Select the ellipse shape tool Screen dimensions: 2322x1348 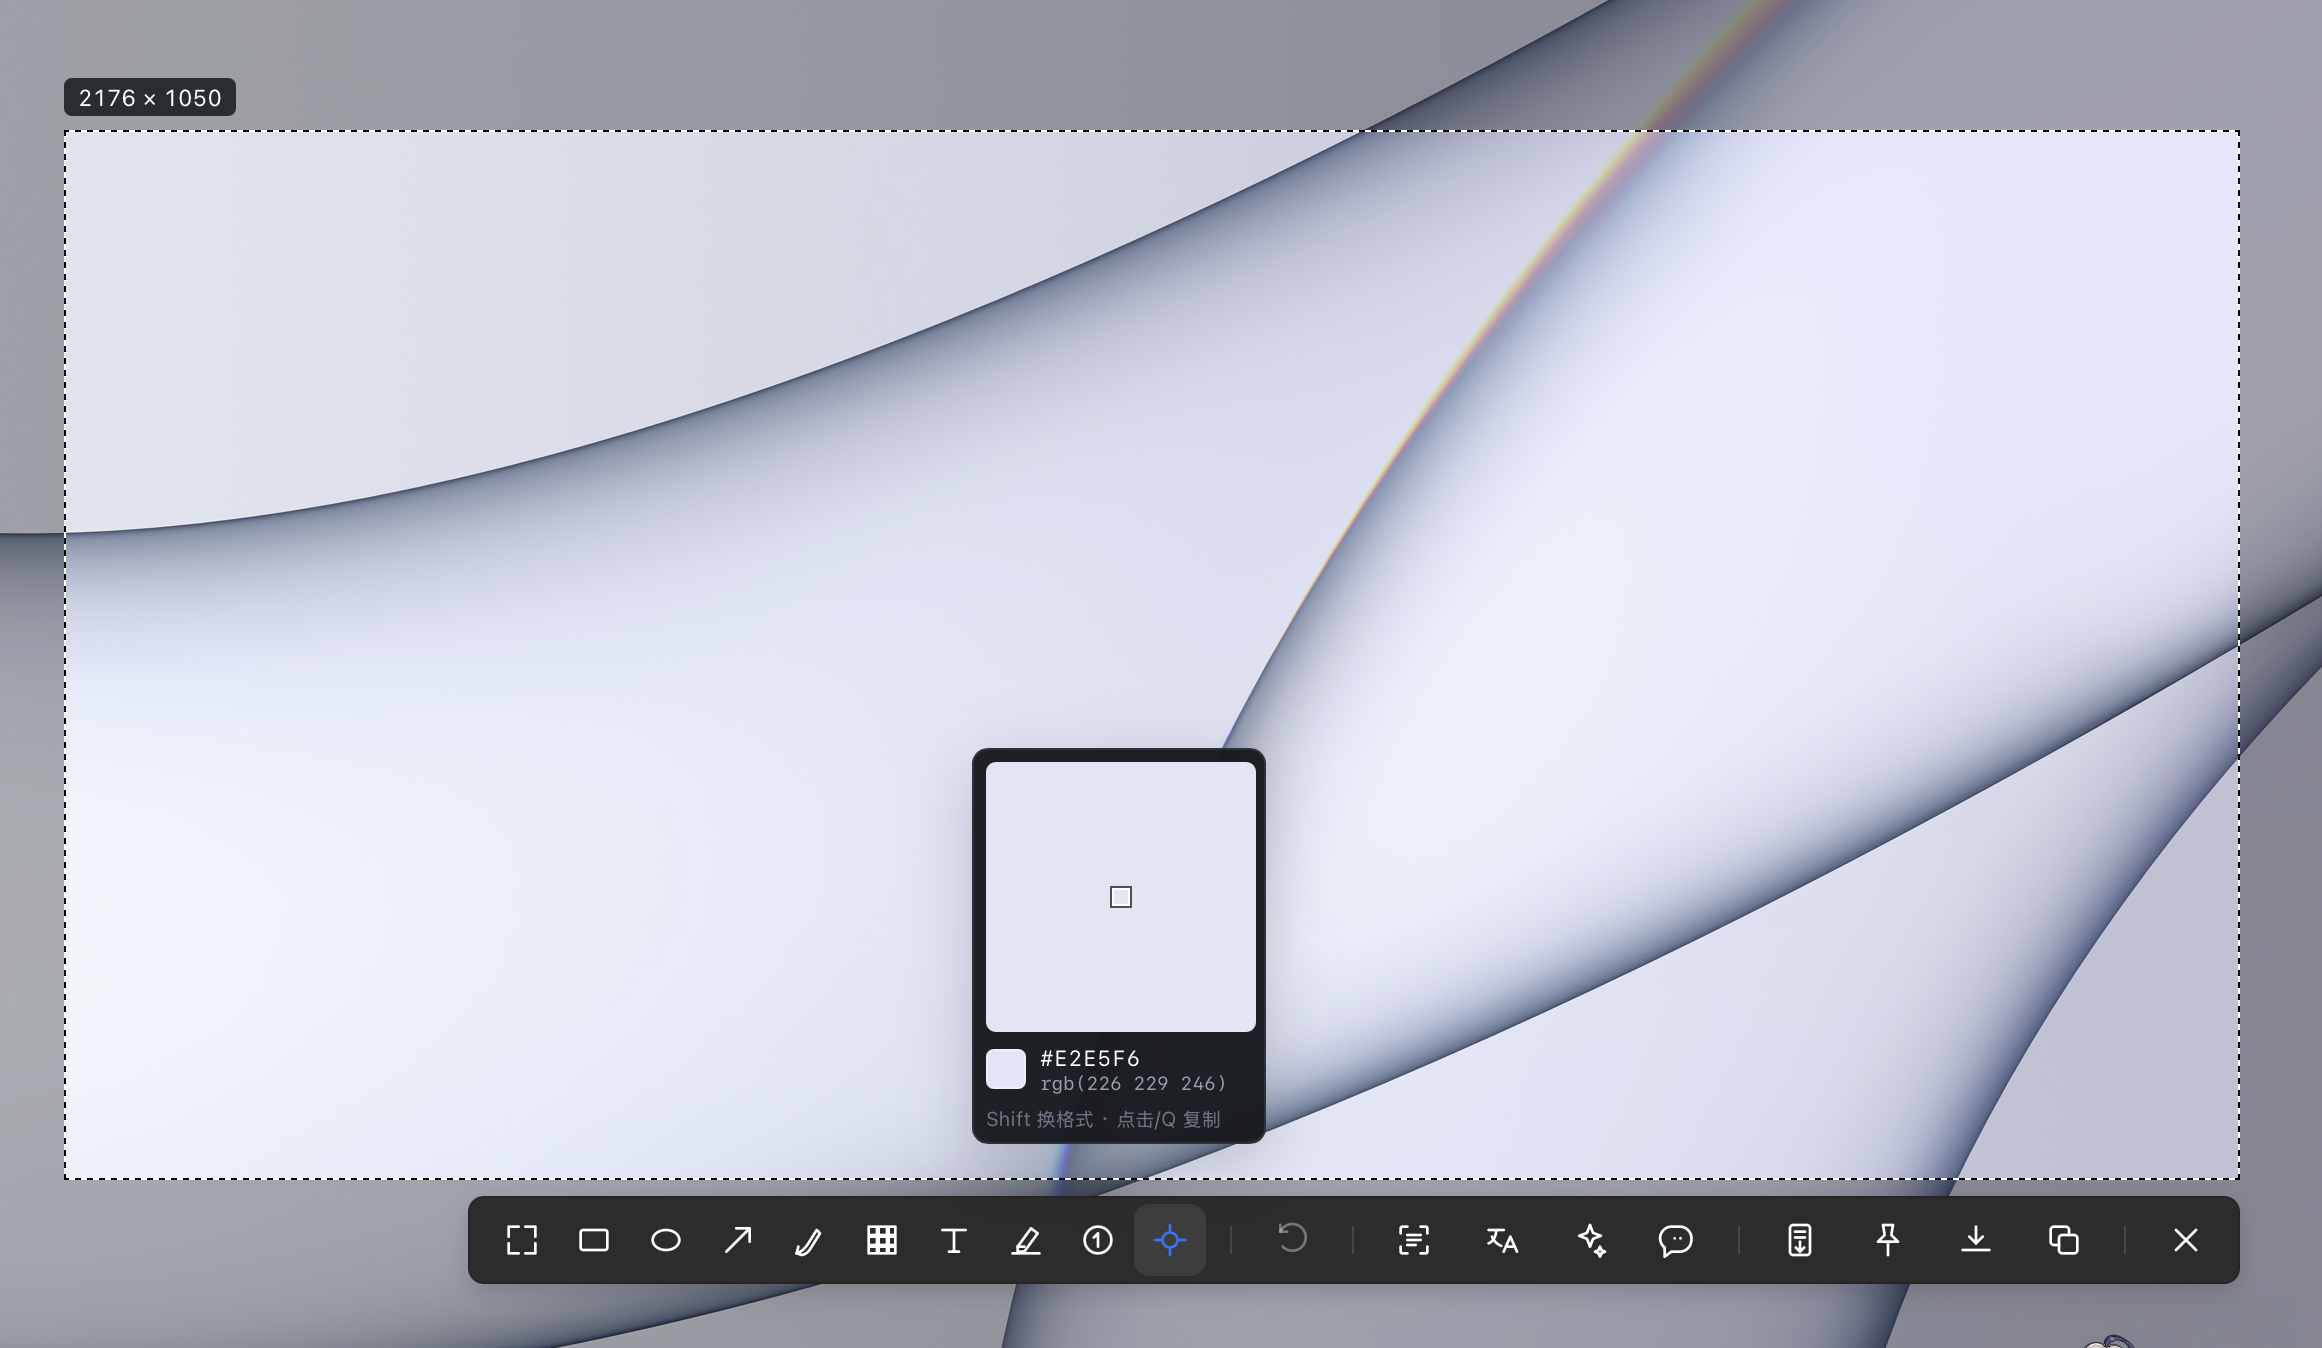(x=666, y=1240)
